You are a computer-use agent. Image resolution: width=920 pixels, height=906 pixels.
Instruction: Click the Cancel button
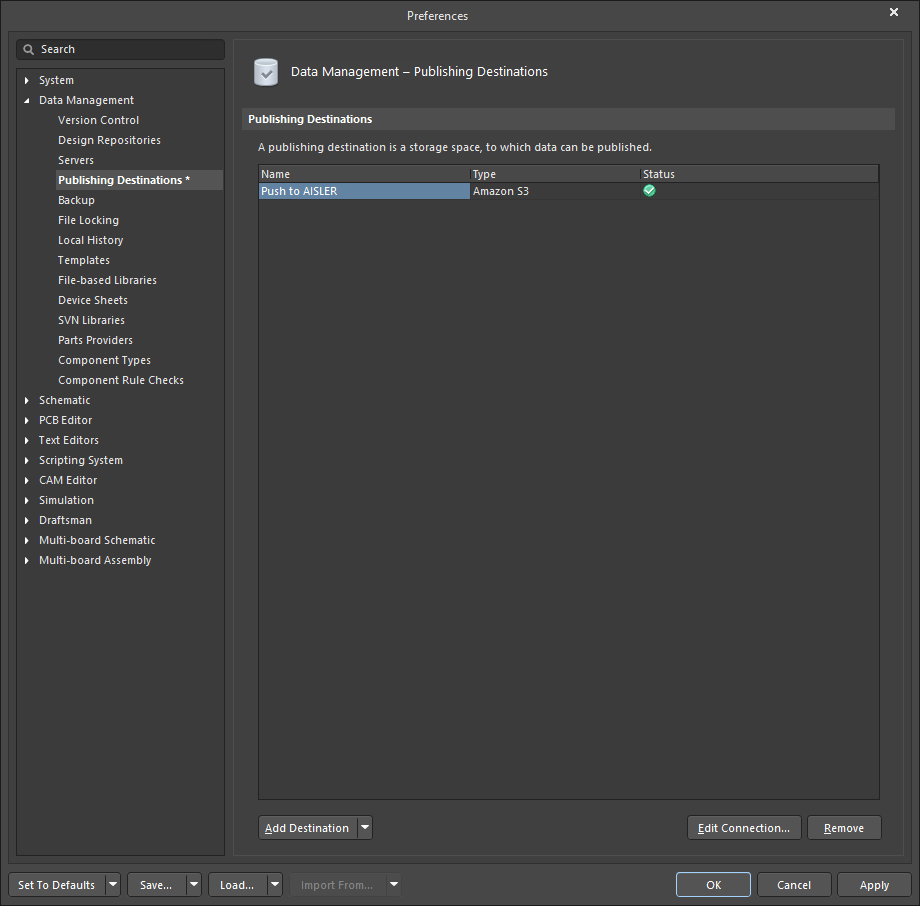click(x=794, y=884)
